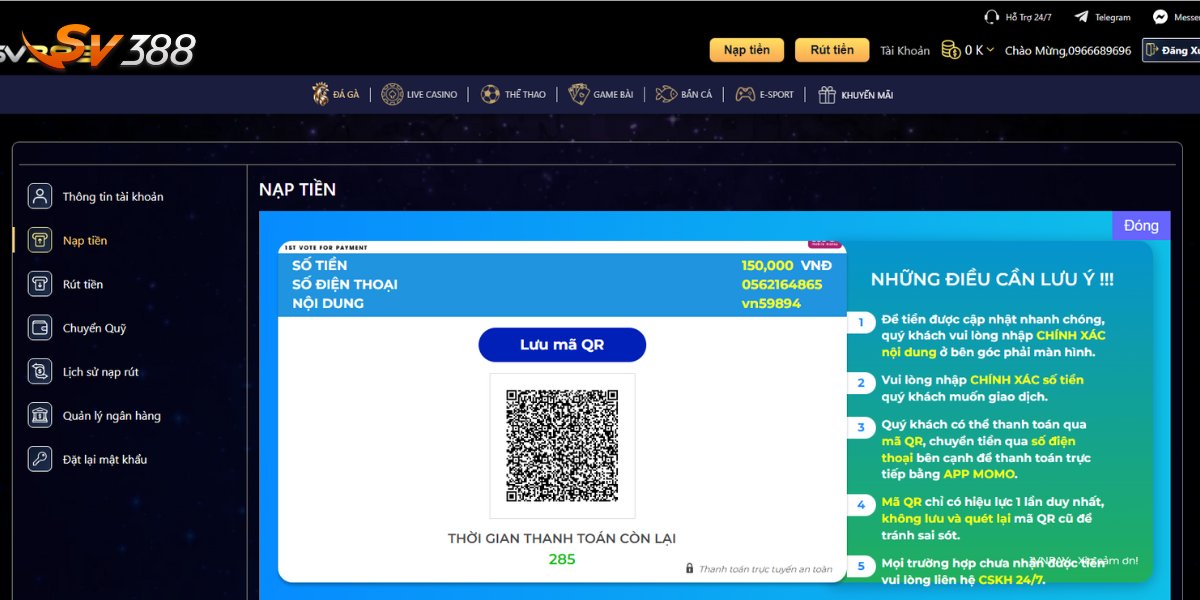Click the QR code image
Screen dimensions: 1200x600
pos(562,446)
